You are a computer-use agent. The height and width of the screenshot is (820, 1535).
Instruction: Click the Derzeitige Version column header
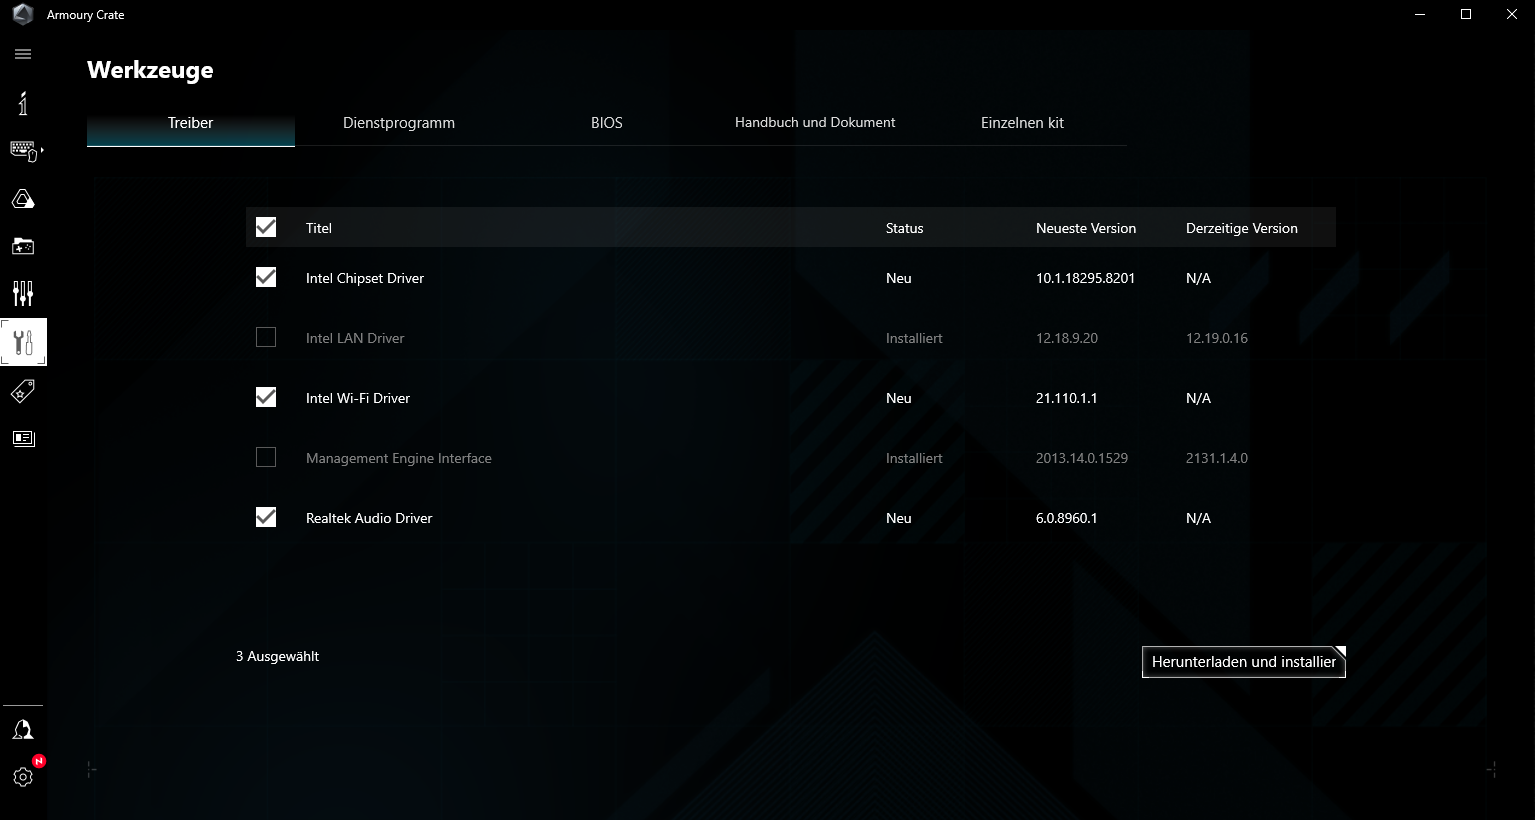click(1242, 228)
